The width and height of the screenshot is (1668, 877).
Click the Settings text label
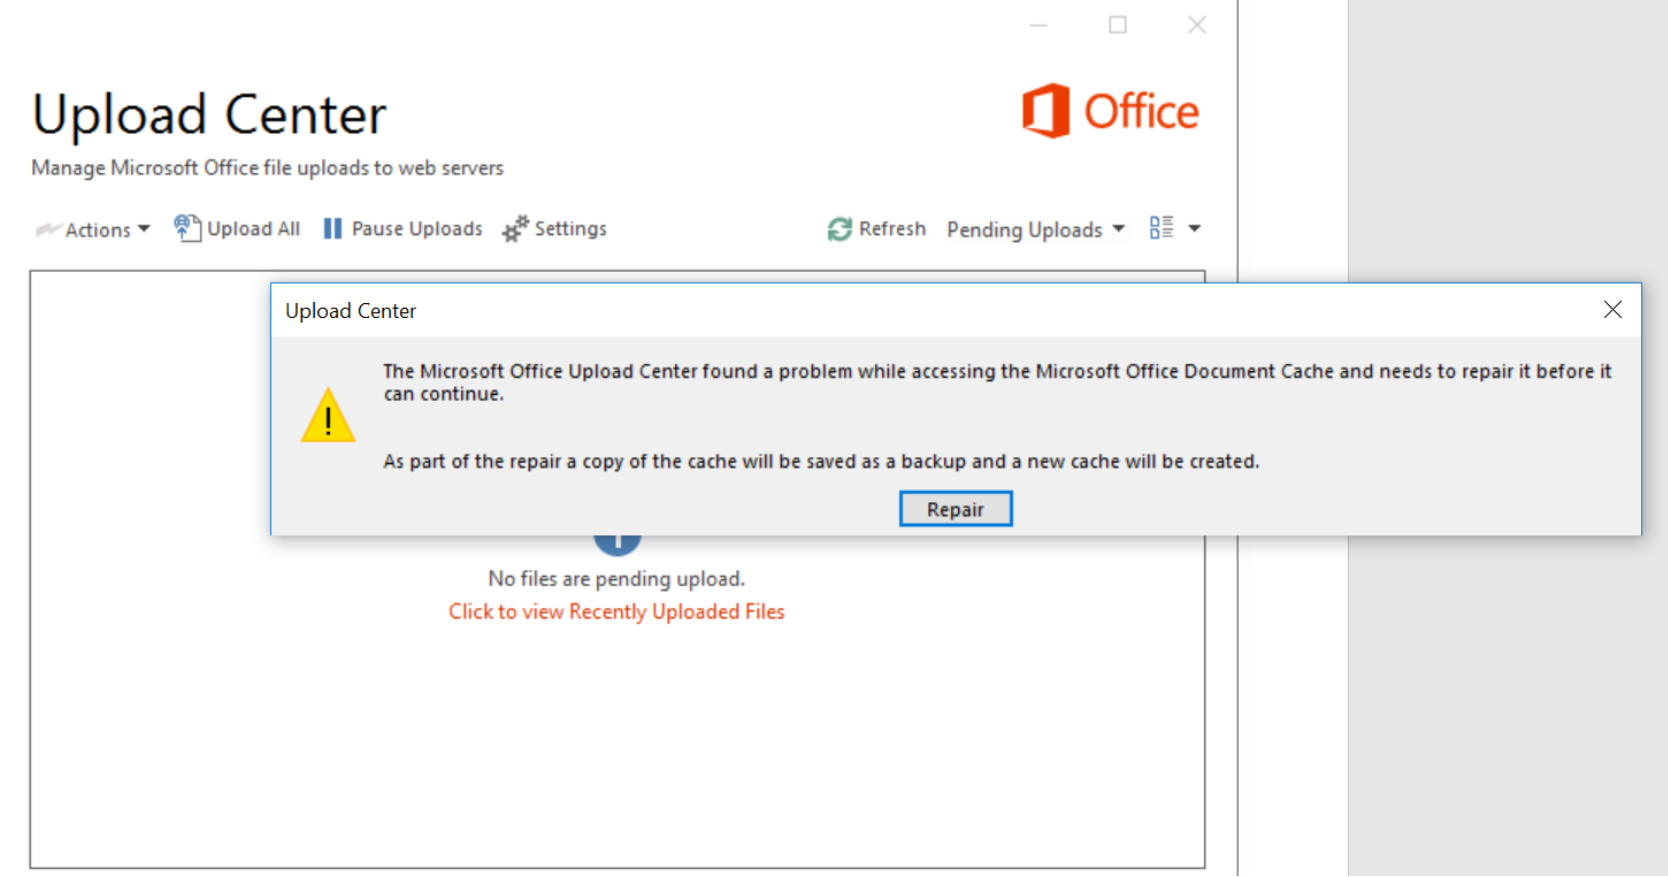tap(571, 229)
